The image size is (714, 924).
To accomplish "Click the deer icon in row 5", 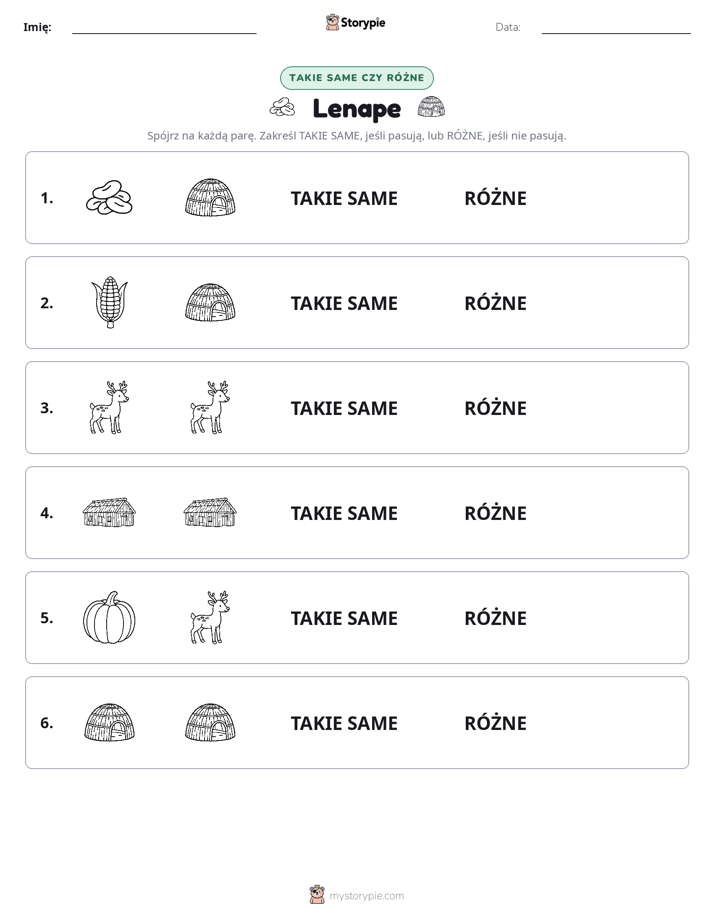I will (x=210, y=618).
